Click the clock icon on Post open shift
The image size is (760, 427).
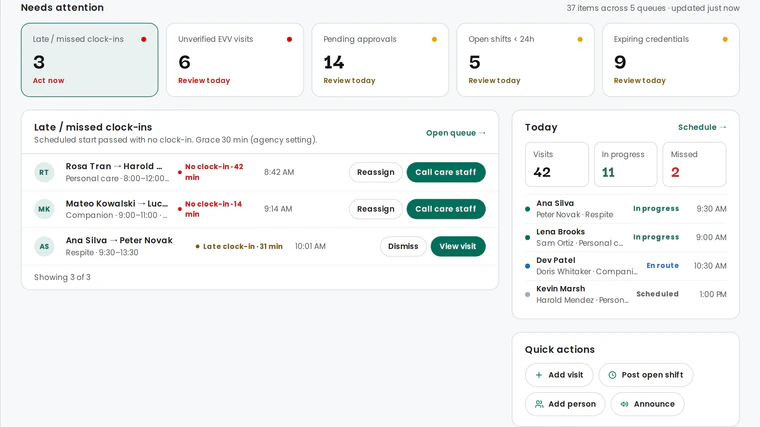point(612,375)
